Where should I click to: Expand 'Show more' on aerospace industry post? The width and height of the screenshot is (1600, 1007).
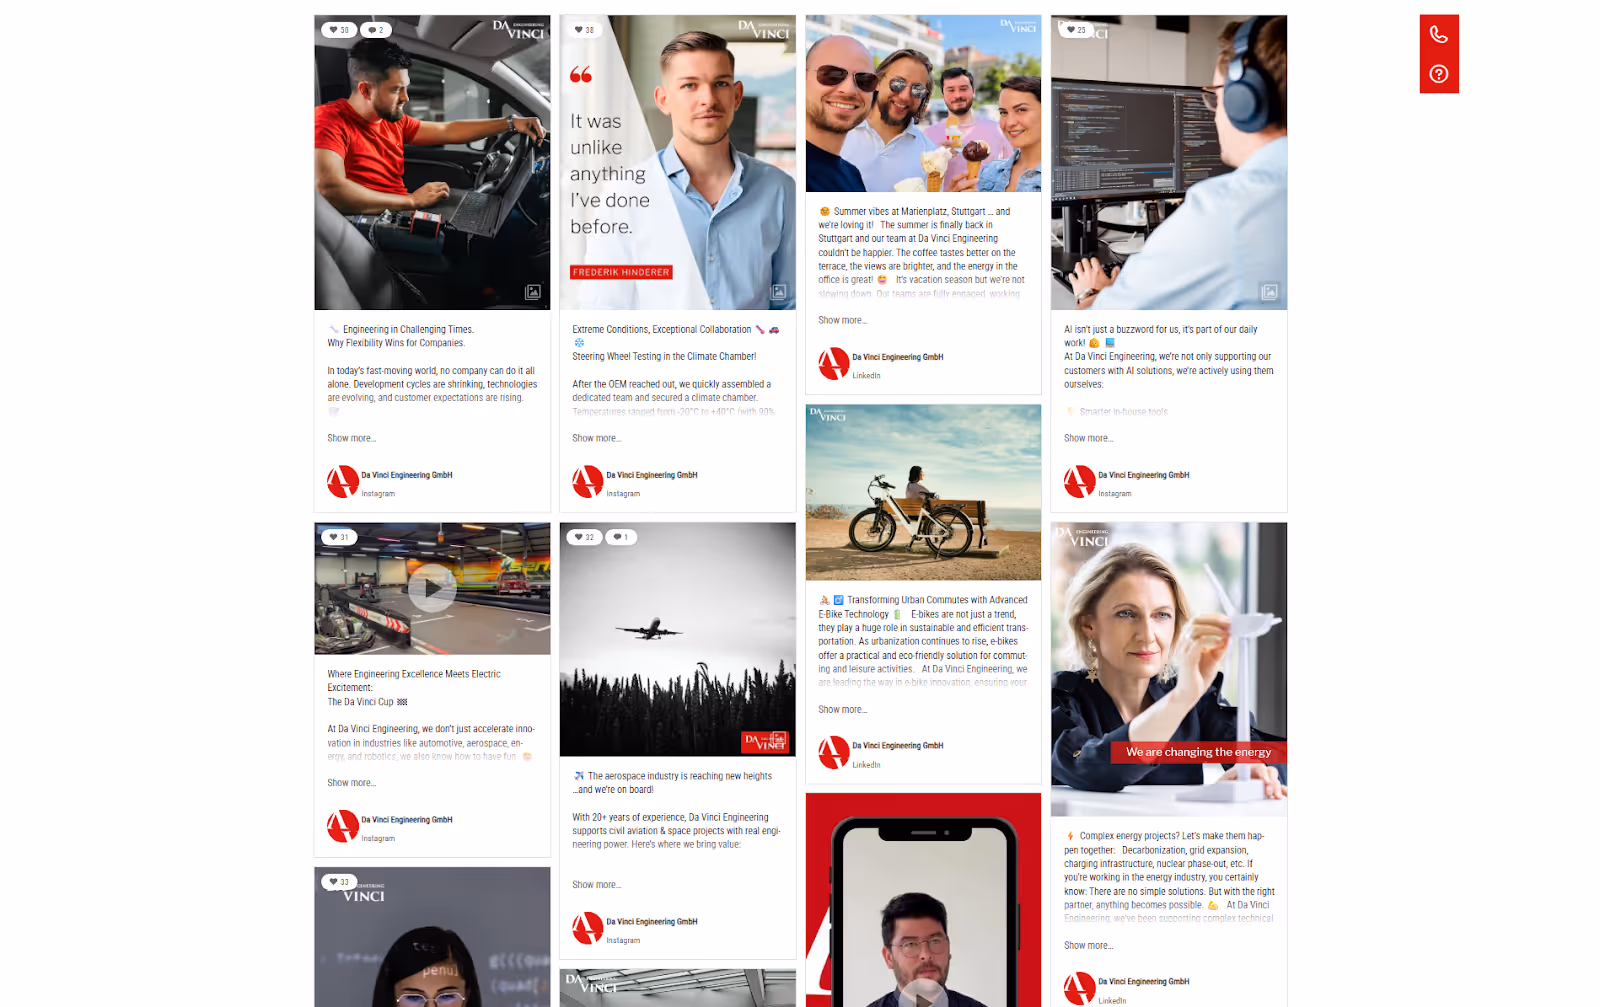click(597, 885)
